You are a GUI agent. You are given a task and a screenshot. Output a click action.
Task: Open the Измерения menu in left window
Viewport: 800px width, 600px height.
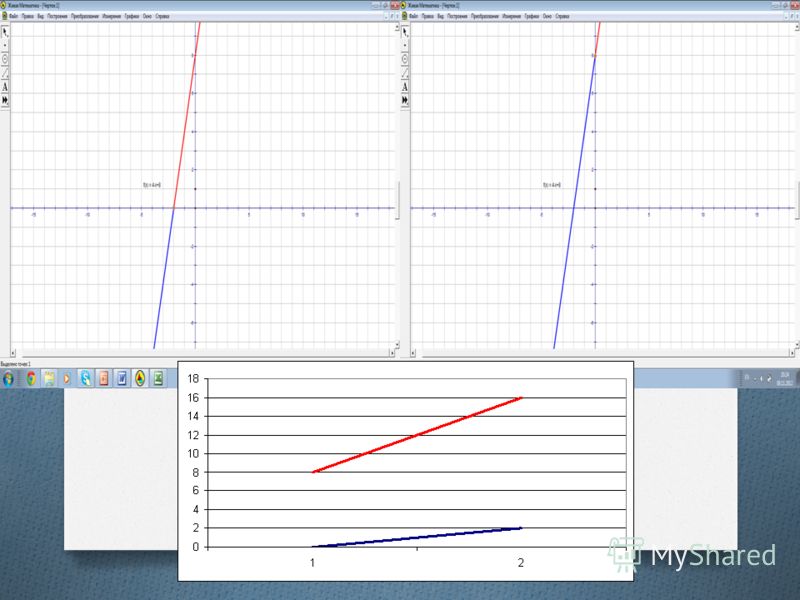pyautogui.click(x=112, y=16)
